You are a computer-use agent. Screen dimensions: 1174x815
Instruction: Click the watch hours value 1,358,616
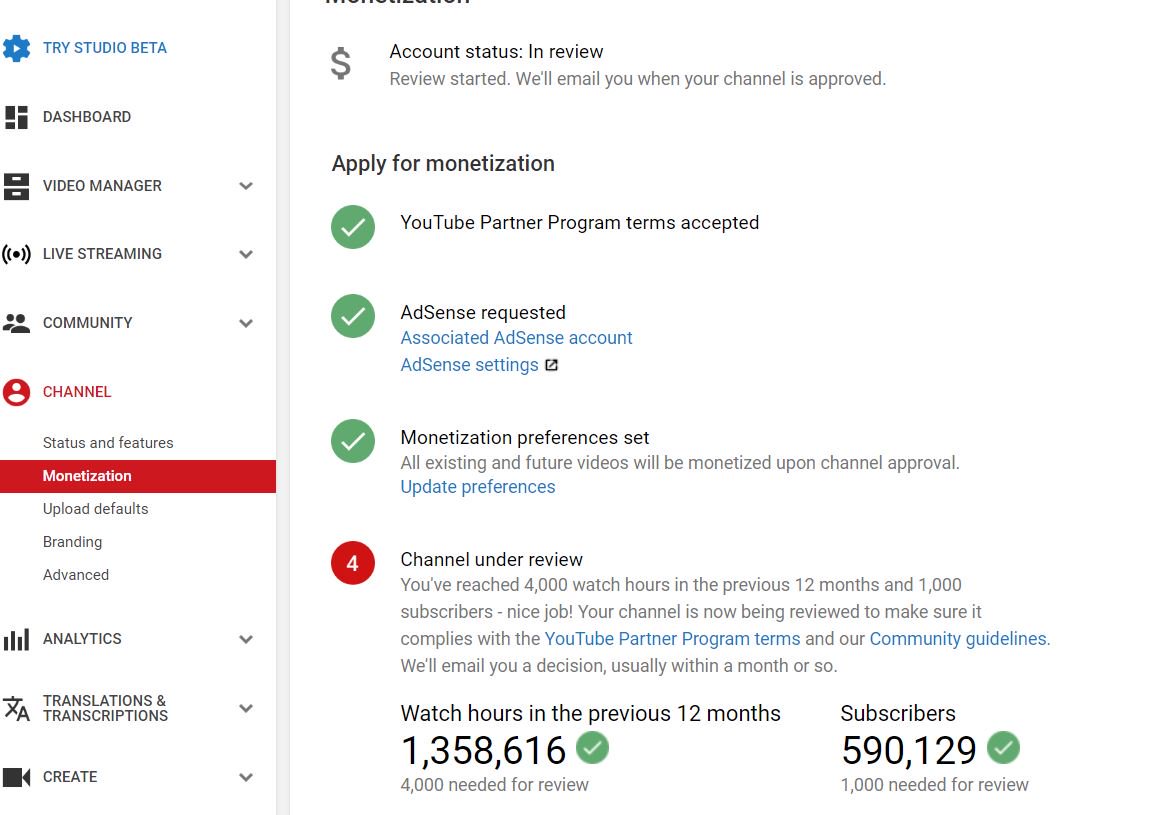pyautogui.click(x=484, y=750)
